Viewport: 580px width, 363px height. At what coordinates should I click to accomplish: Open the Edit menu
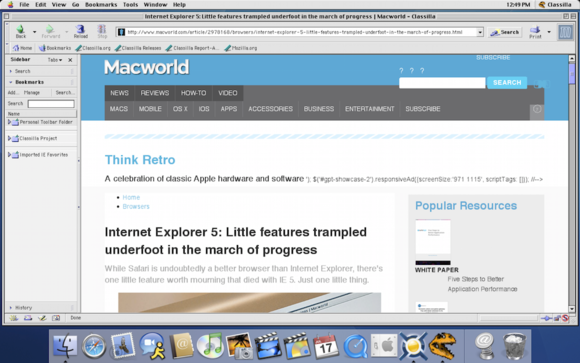41,4
